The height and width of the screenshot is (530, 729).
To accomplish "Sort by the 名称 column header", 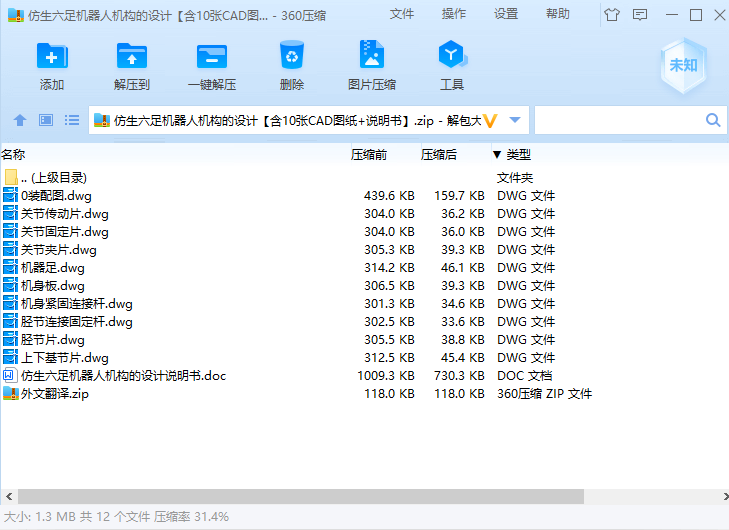I will (x=13, y=154).
